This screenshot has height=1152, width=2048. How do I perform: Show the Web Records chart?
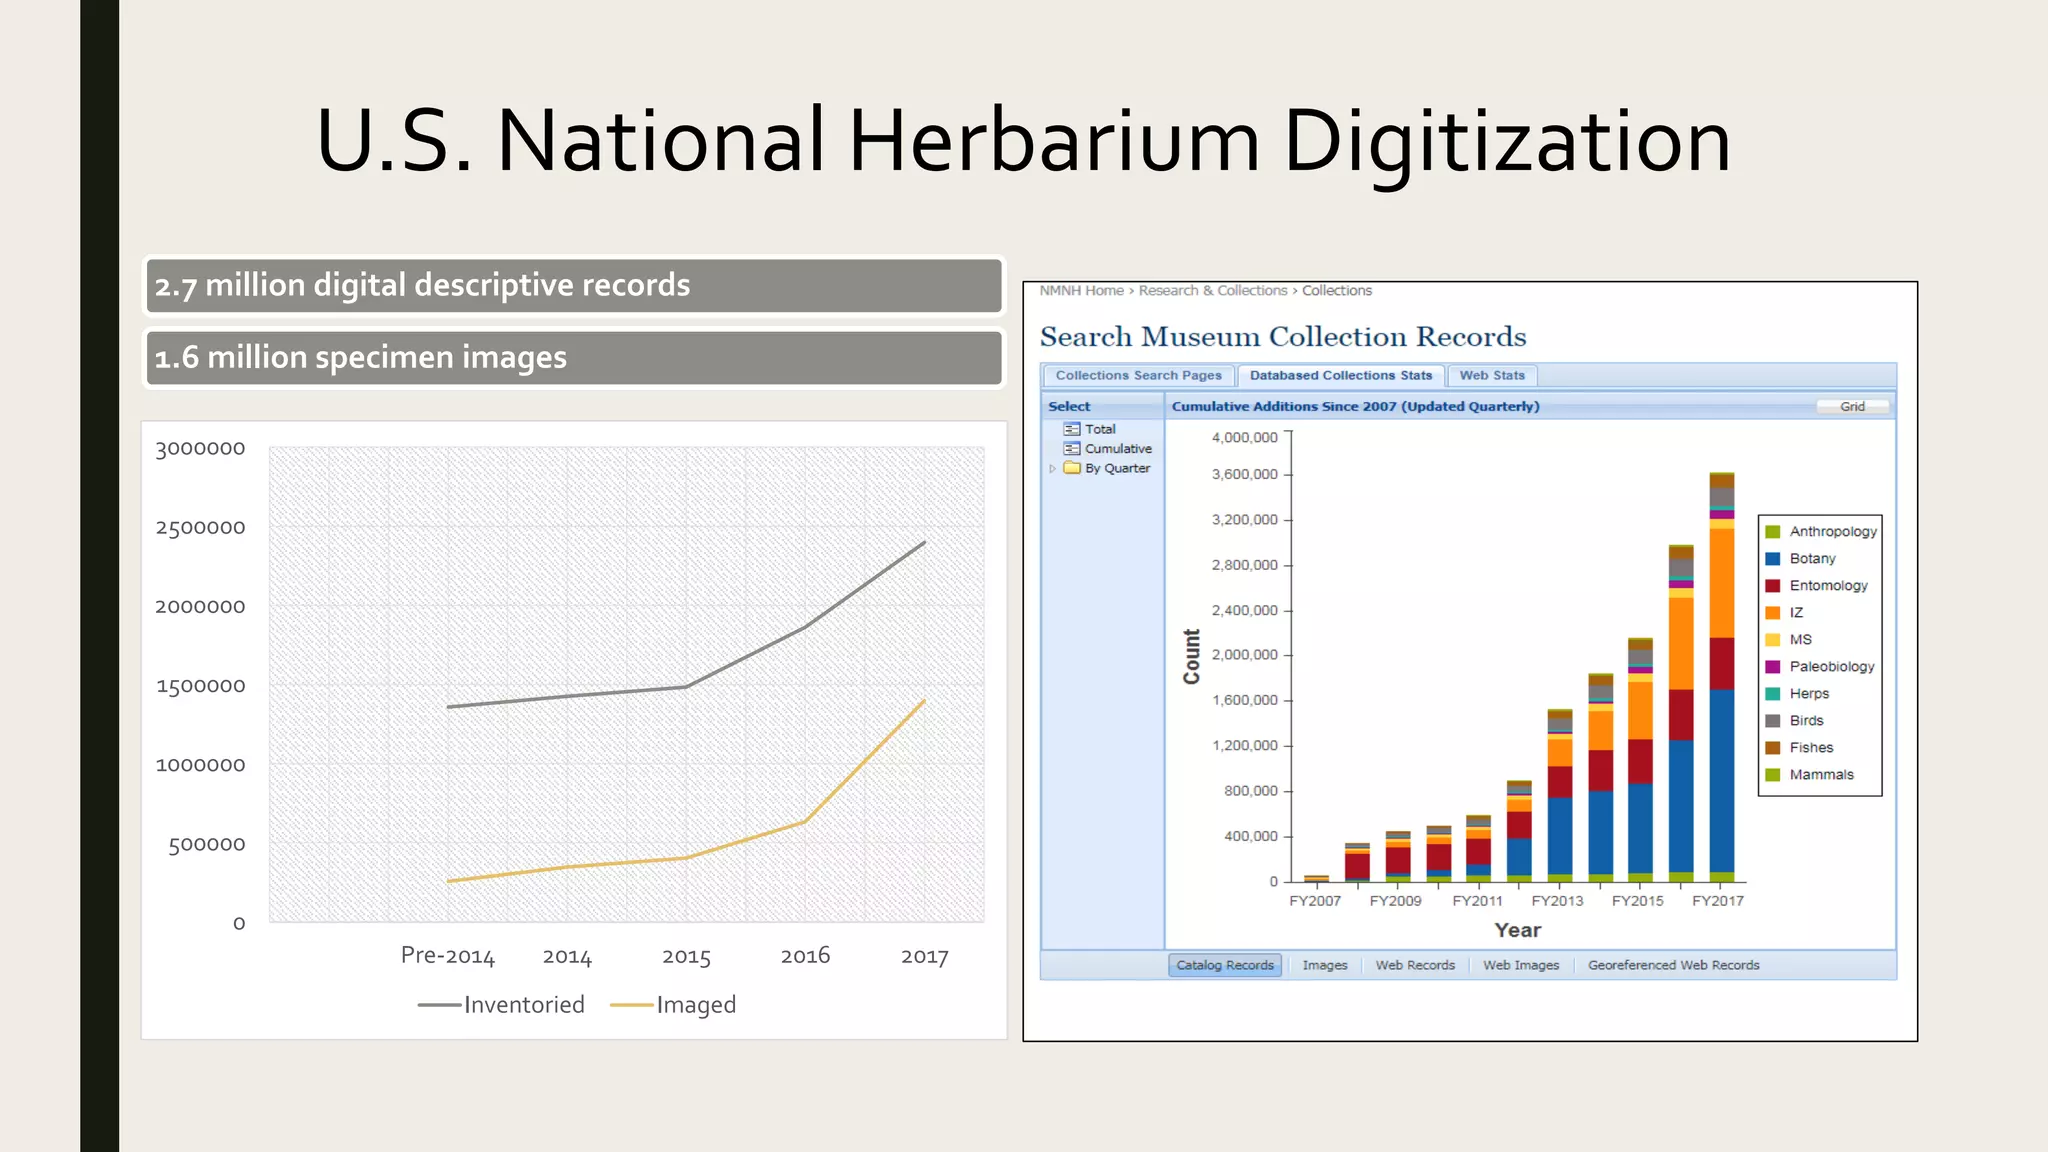(x=1414, y=965)
